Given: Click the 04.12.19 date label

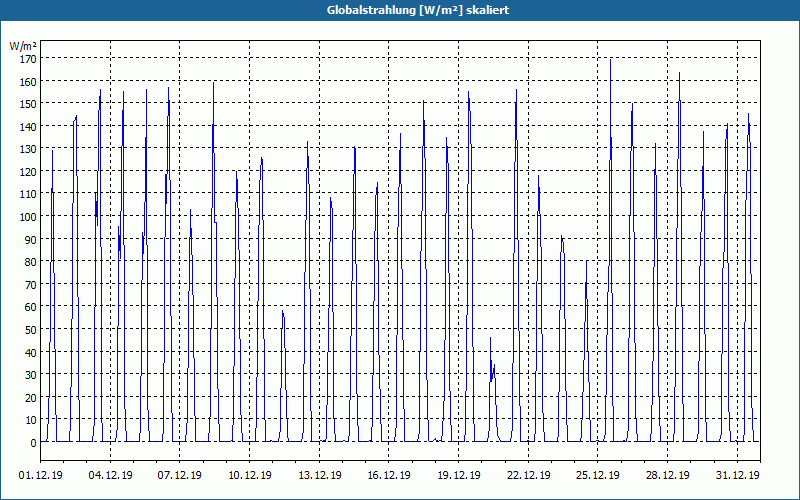Looking at the screenshot, I should (110, 475).
